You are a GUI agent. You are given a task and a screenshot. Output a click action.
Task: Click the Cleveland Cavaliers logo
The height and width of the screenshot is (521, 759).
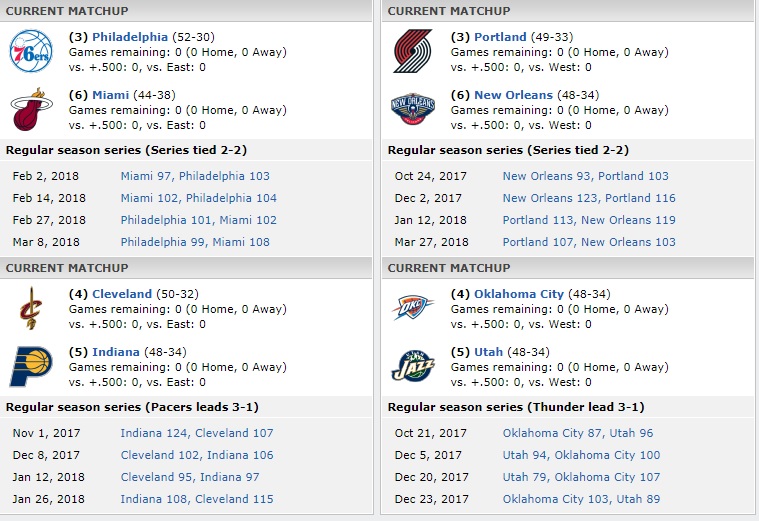(x=30, y=308)
